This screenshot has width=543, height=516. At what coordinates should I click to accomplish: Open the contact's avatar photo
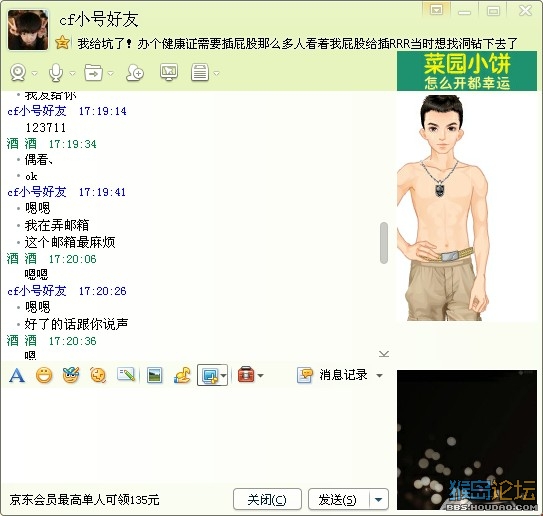pyautogui.click(x=28, y=30)
